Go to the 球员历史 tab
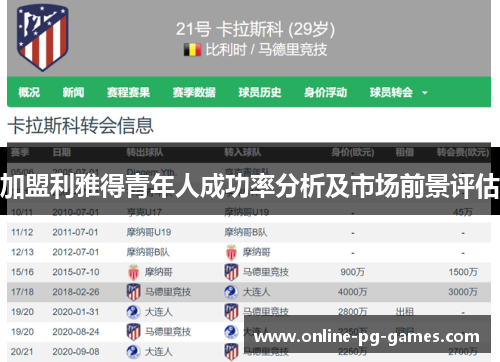The height and width of the screenshot is (362, 500). click(x=260, y=92)
